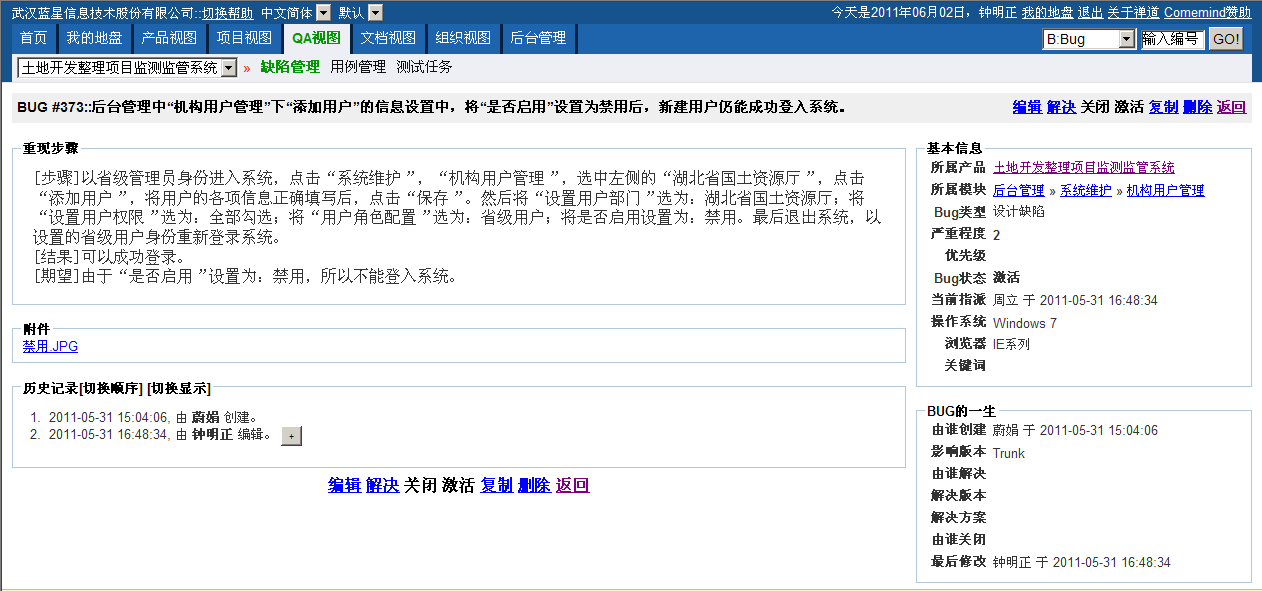
Task: Click the top 编辑 link in the bug title bar
Action: (x=1027, y=107)
